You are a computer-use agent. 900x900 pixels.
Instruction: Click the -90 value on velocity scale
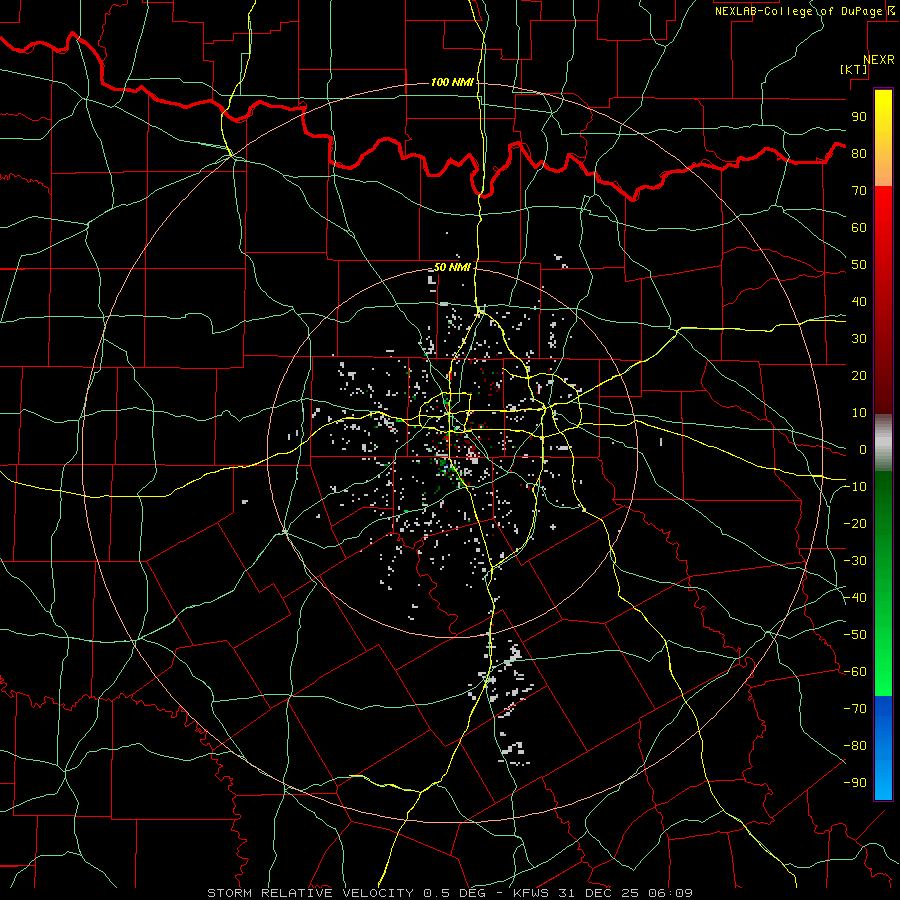[855, 782]
